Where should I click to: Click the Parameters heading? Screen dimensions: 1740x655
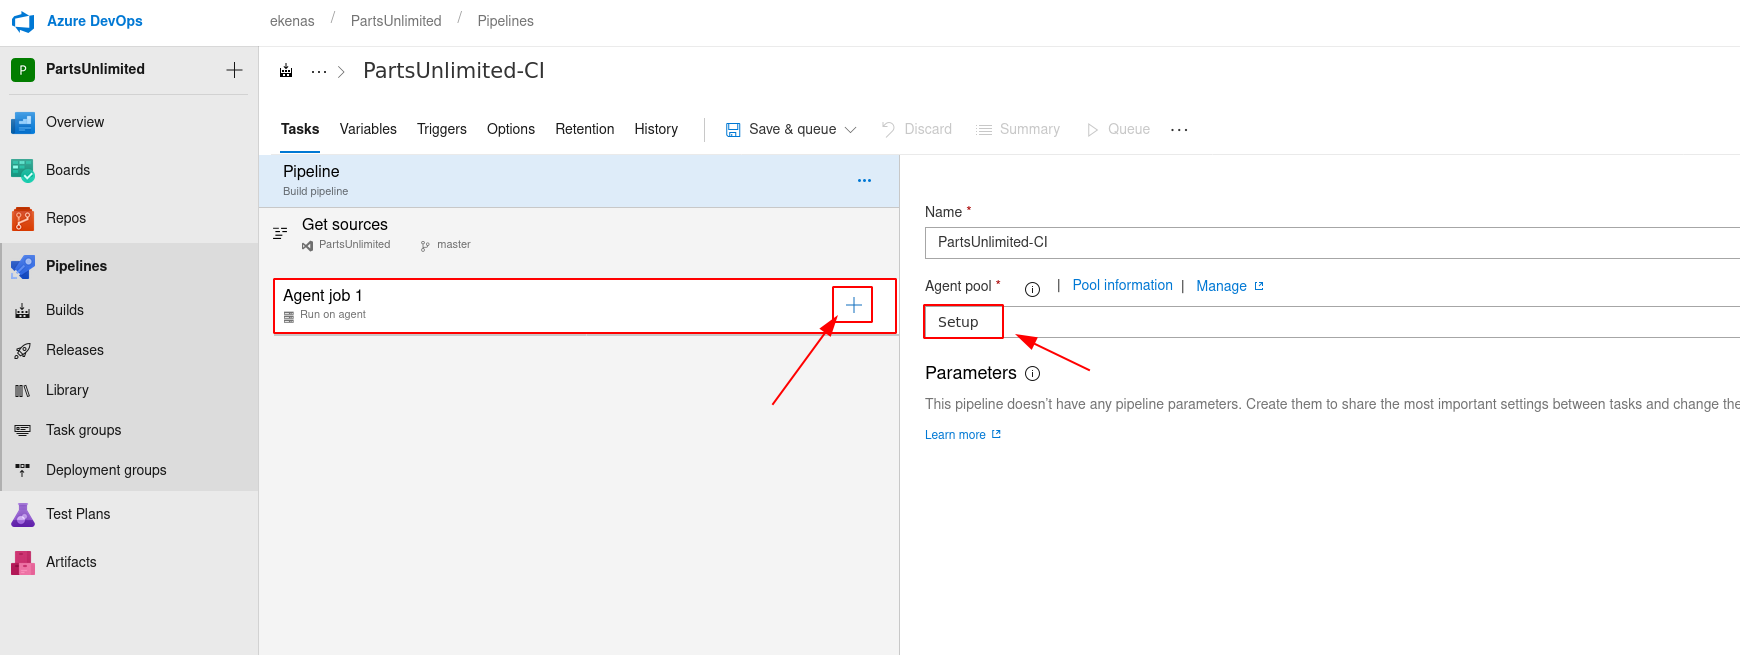971,373
